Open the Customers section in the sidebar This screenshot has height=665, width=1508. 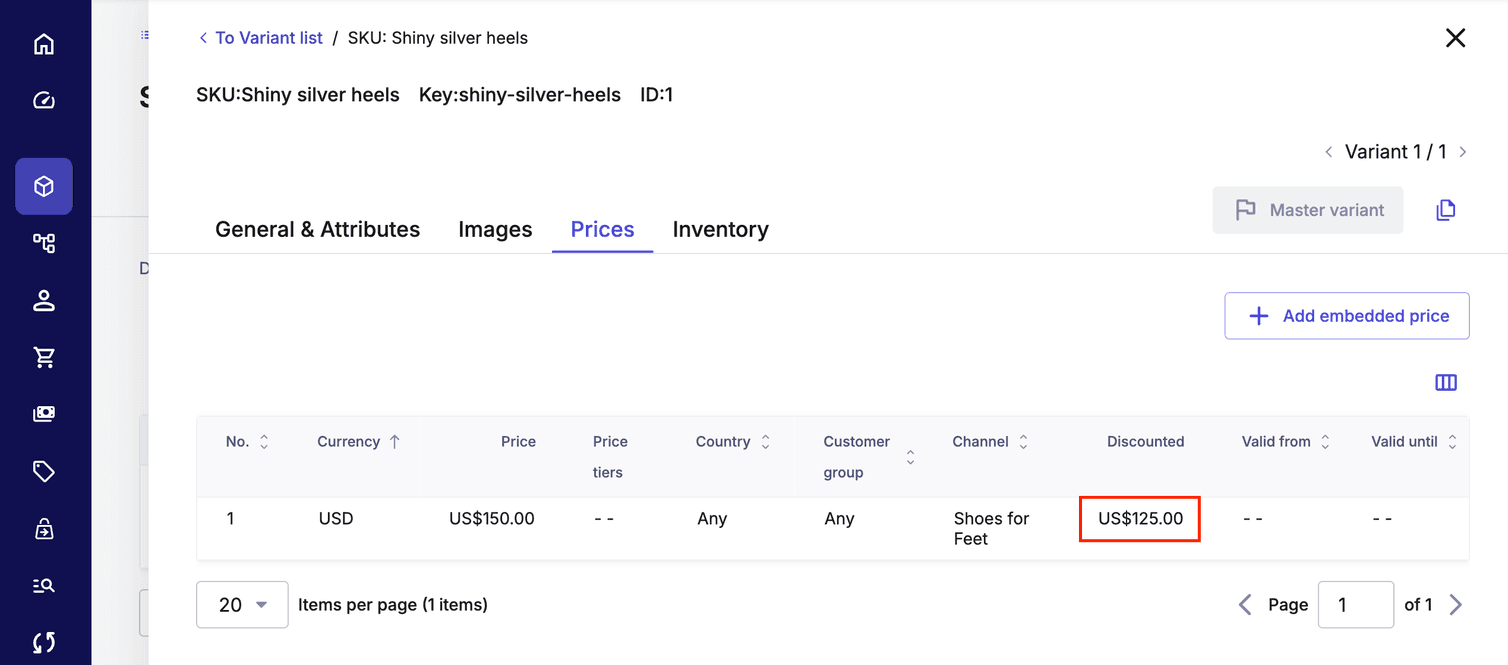(44, 300)
